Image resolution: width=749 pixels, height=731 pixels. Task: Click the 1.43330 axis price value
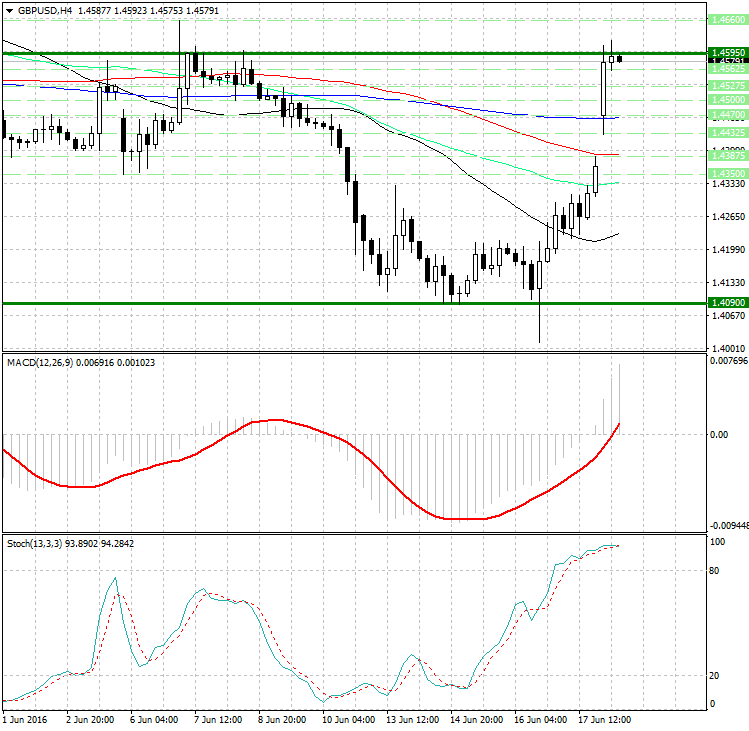[728, 183]
